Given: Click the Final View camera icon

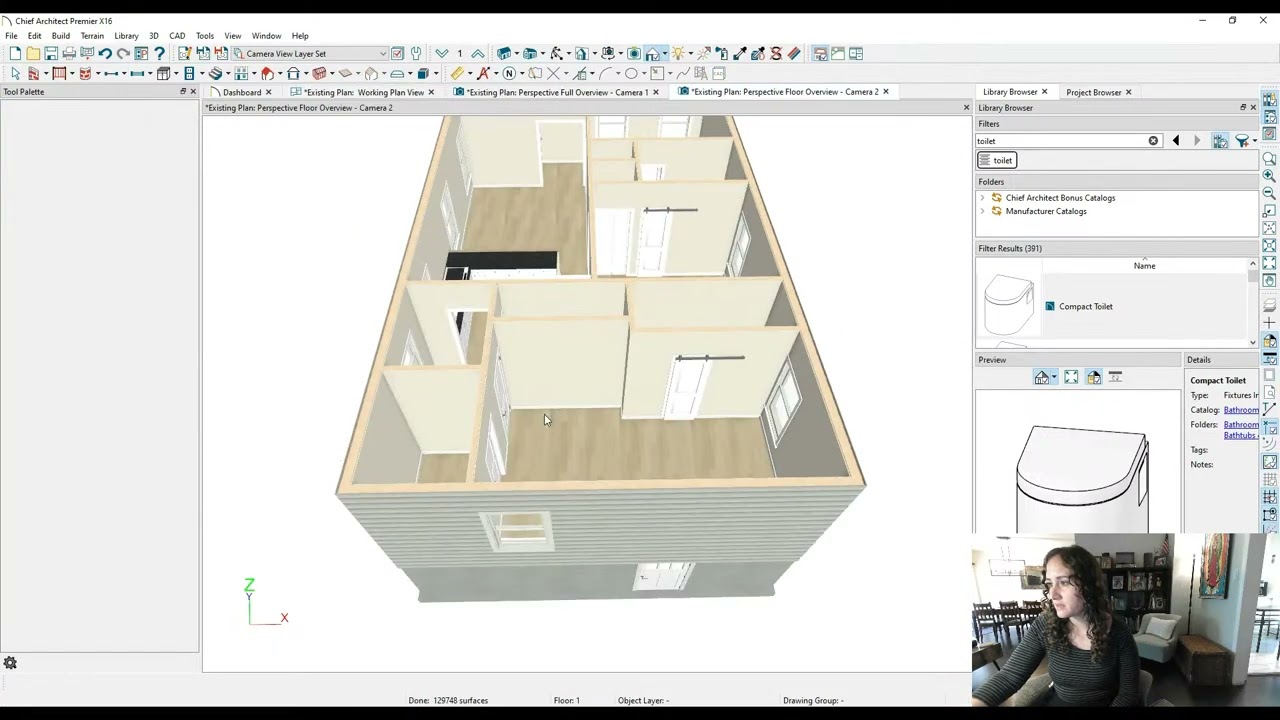Looking at the screenshot, I should [x=633, y=53].
